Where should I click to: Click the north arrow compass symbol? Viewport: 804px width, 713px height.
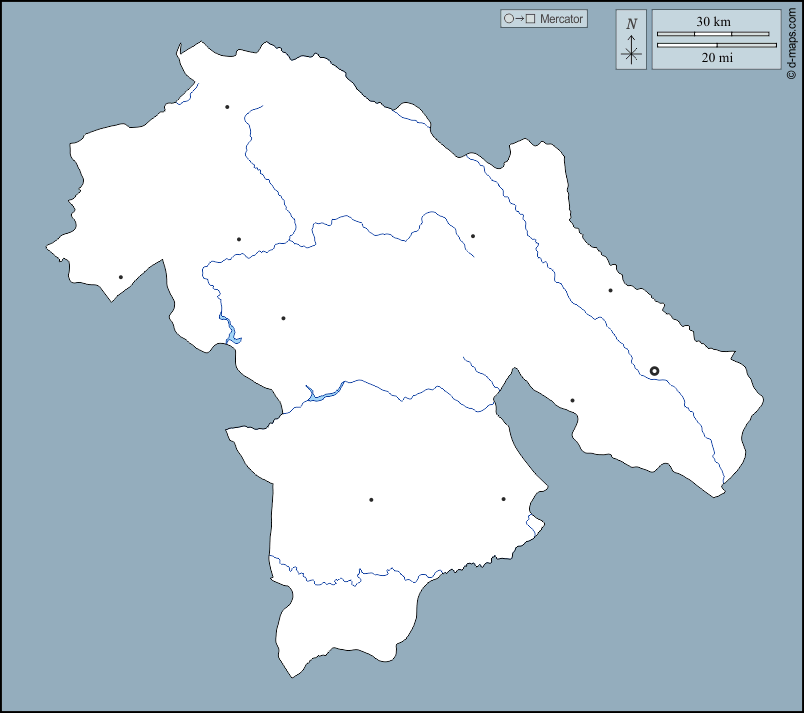(631, 48)
